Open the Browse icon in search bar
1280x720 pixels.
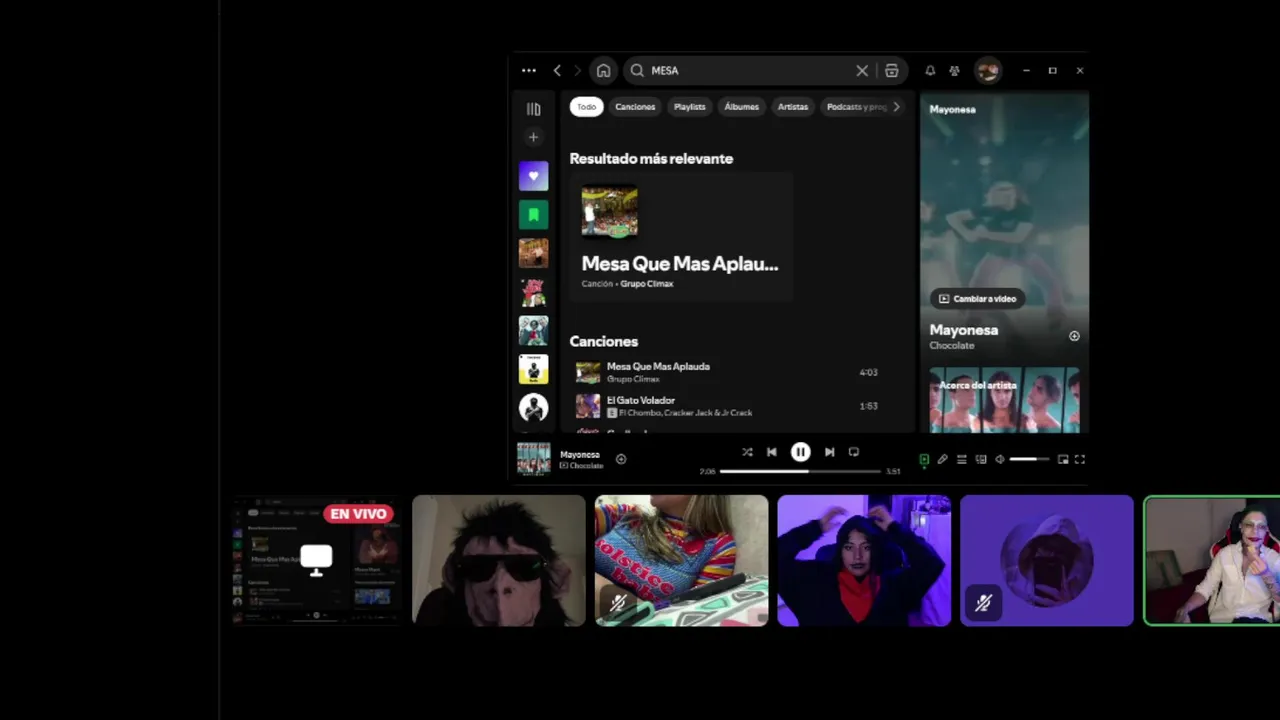pos(892,71)
